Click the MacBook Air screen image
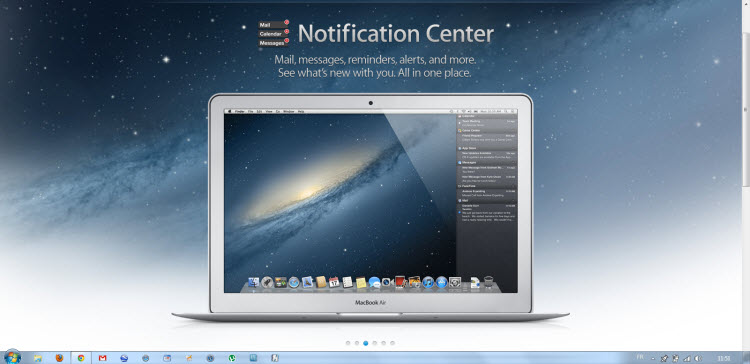Image resolution: width=750 pixels, height=364 pixels. click(x=371, y=201)
